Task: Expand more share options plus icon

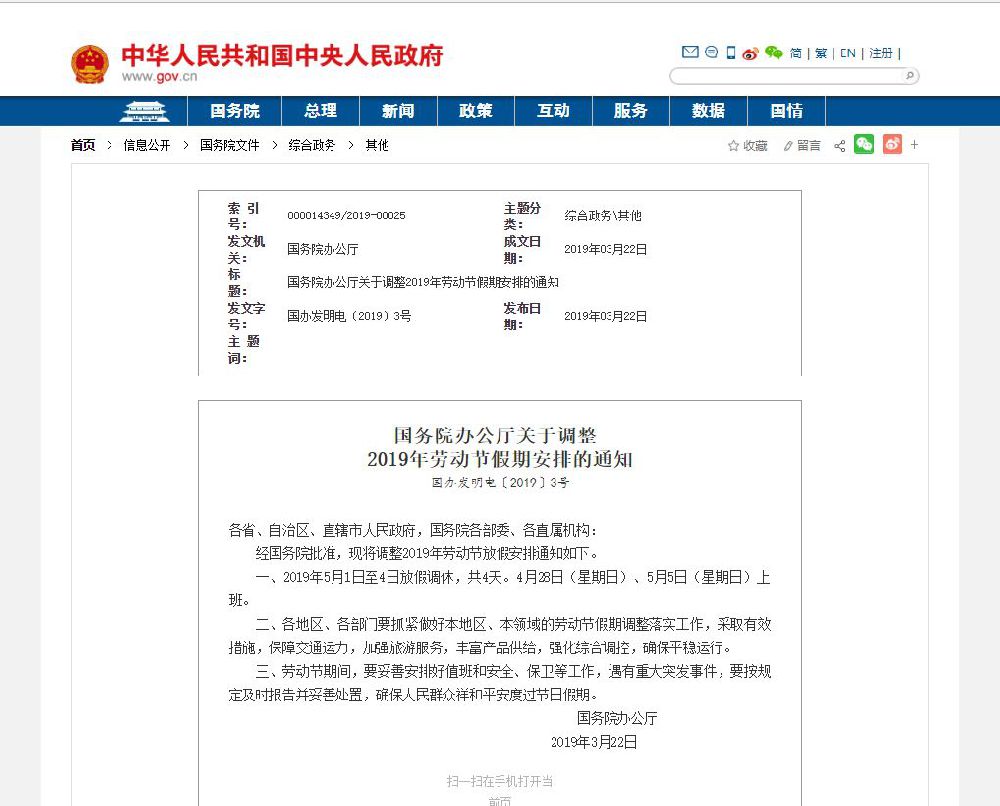Action: click(915, 145)
